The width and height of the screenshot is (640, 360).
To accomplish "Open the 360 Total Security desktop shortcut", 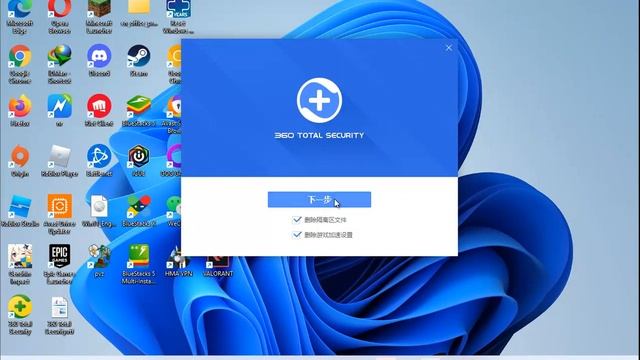I will click(x=20, y=314).
